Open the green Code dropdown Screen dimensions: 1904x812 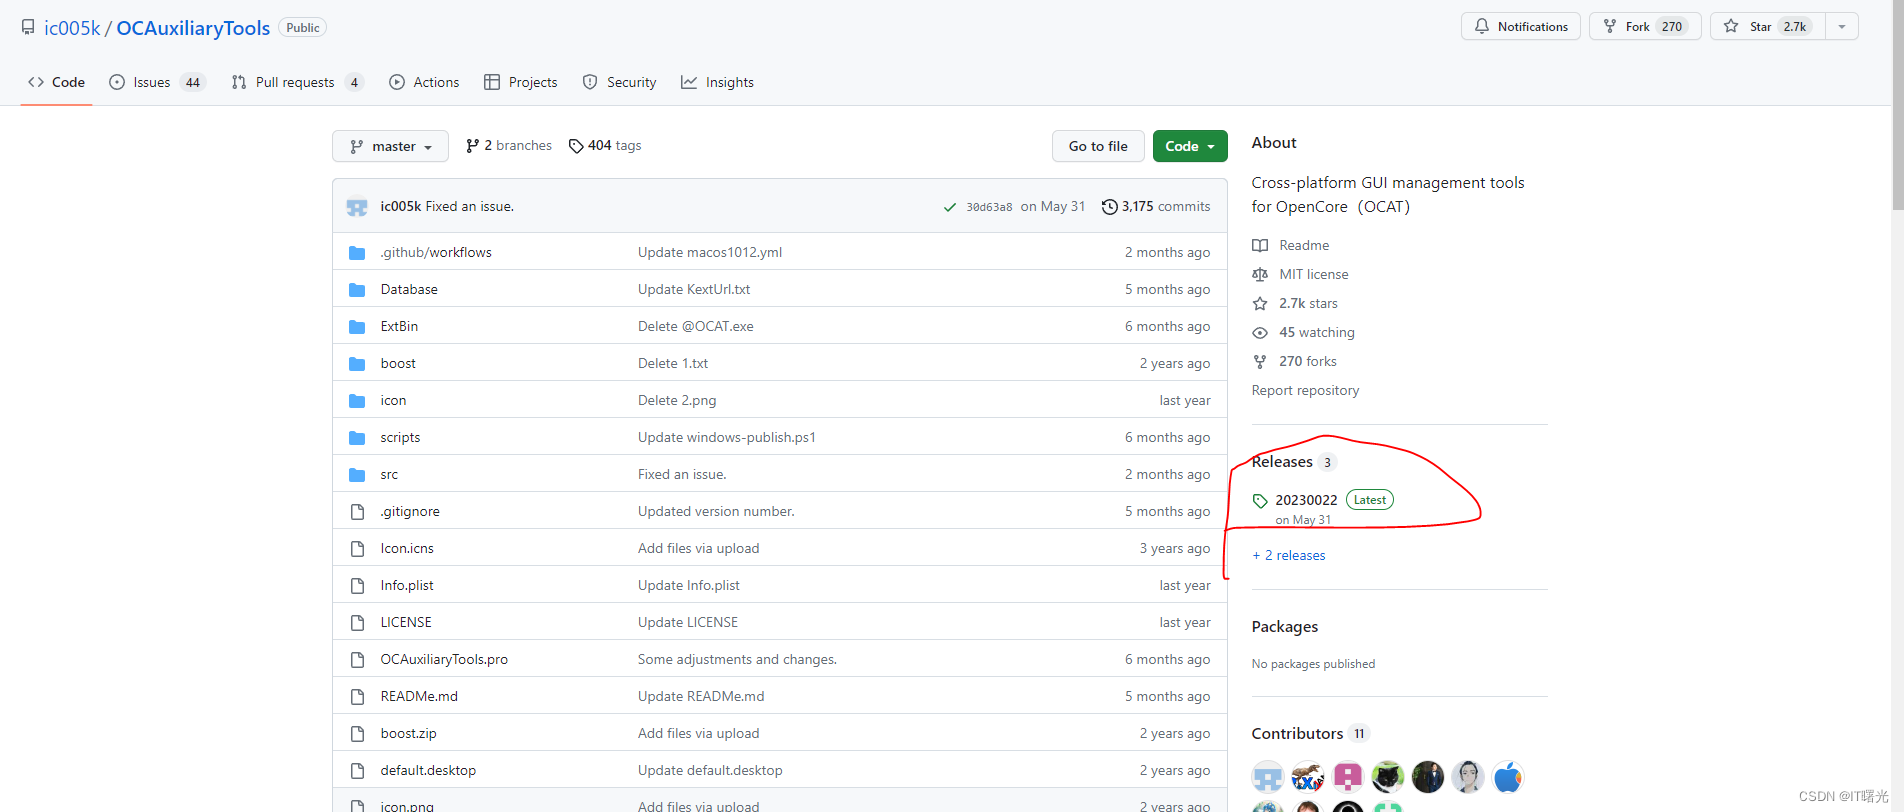point(1190,146)
